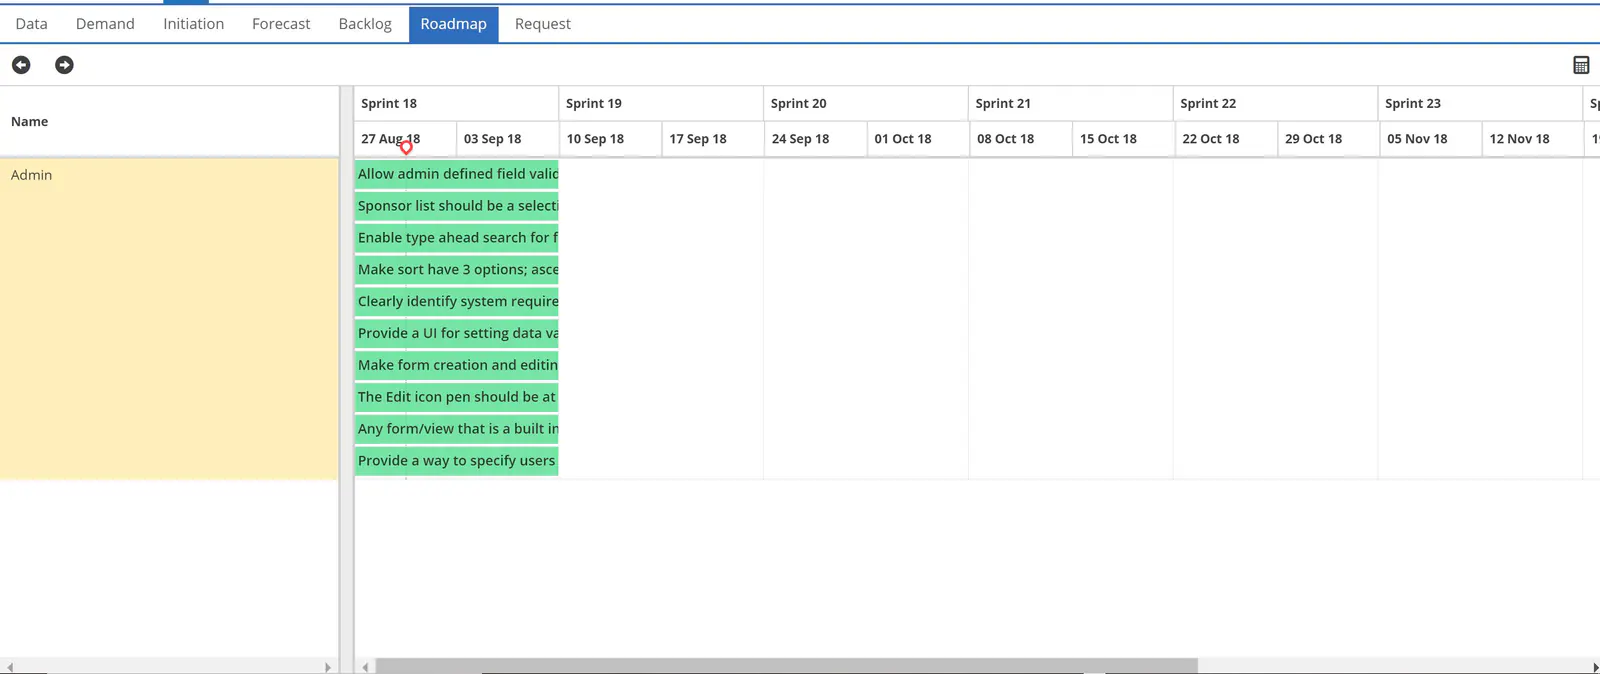The width and height of the screenshot is (1600, 674).
Task: Select 'Any form/view that is a built in' task
Action: pyautogui.click(x=457, y=429)
